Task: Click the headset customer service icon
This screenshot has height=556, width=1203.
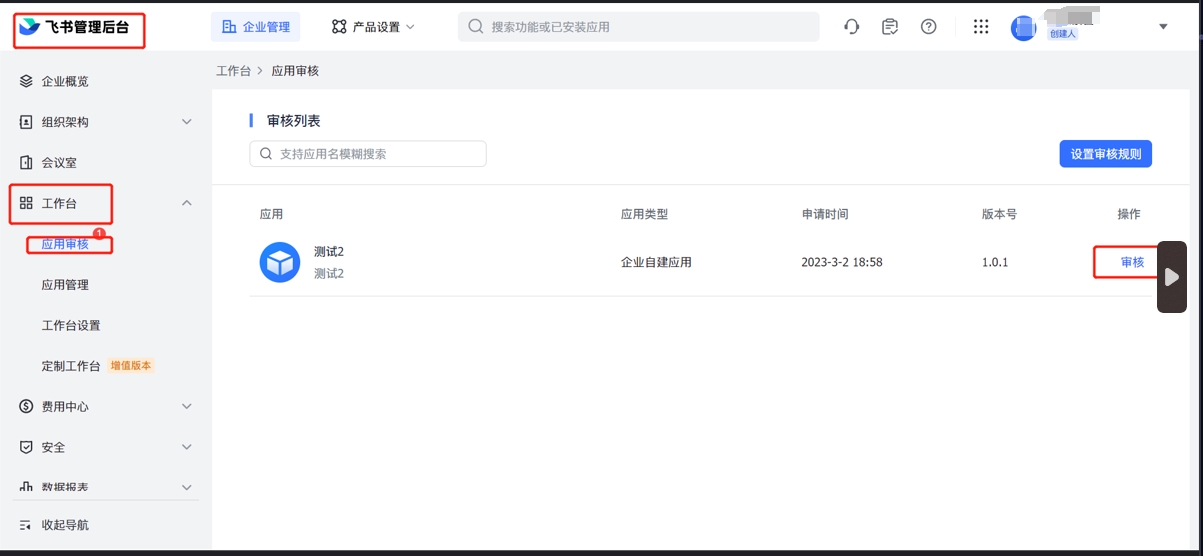Action: [x=852, y=27]
